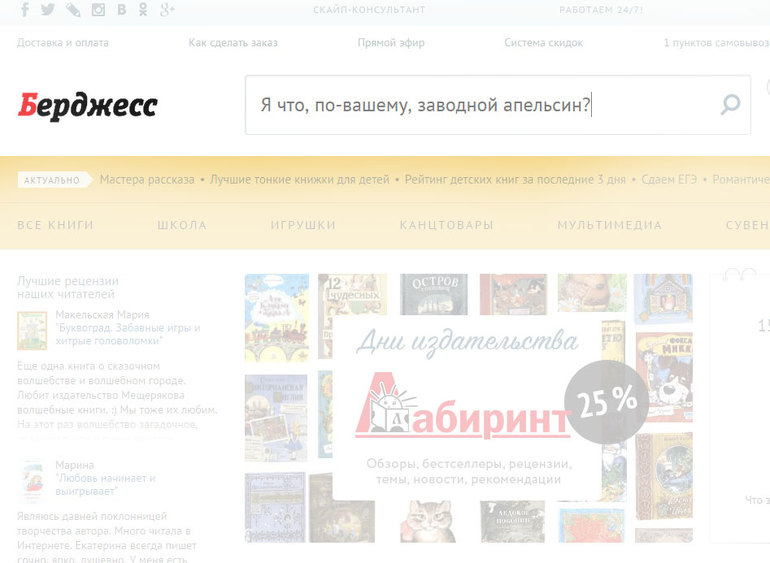Click the Twitter bird icon

point(48,10)
